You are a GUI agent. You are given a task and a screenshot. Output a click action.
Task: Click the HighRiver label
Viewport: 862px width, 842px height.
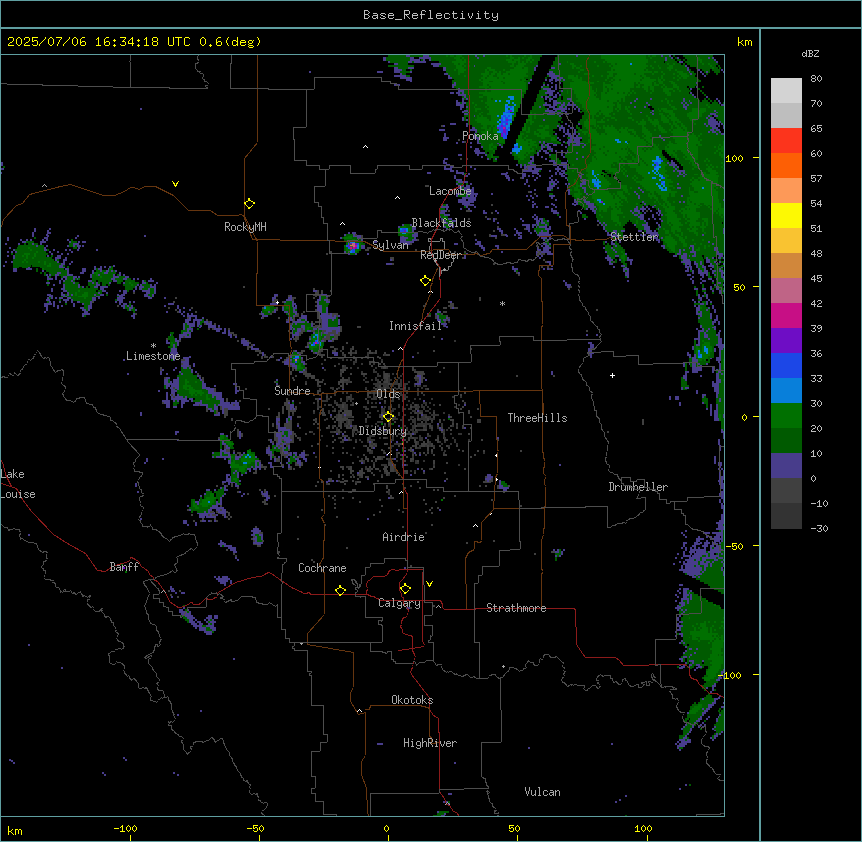point(430,743)
